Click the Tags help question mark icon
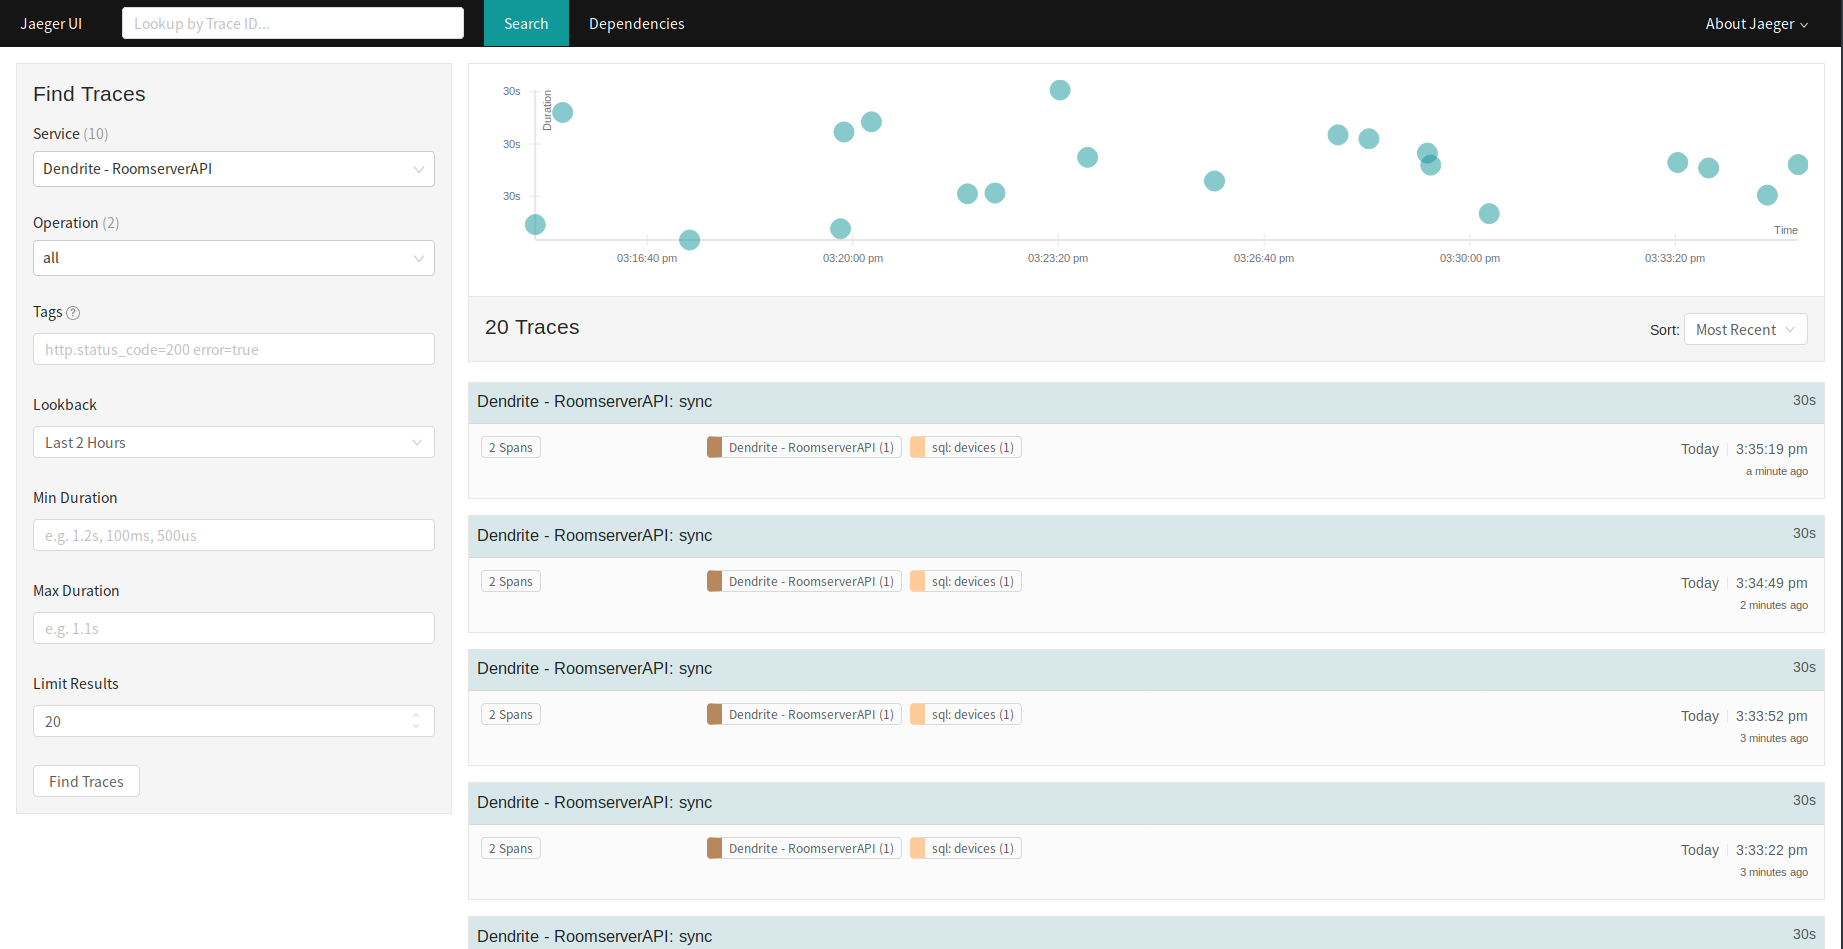Viewport: 1843px width, 949px height. coord(73,313)
